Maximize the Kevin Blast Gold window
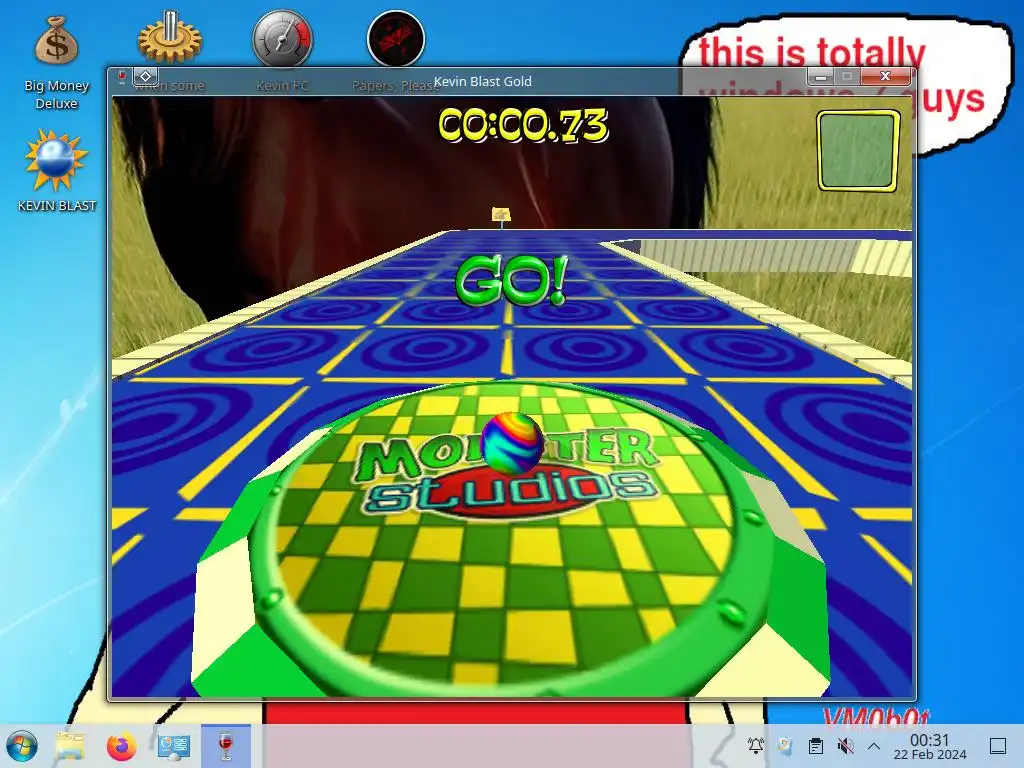This screenshot has width=1024, height=768. (x=847, y=76)
